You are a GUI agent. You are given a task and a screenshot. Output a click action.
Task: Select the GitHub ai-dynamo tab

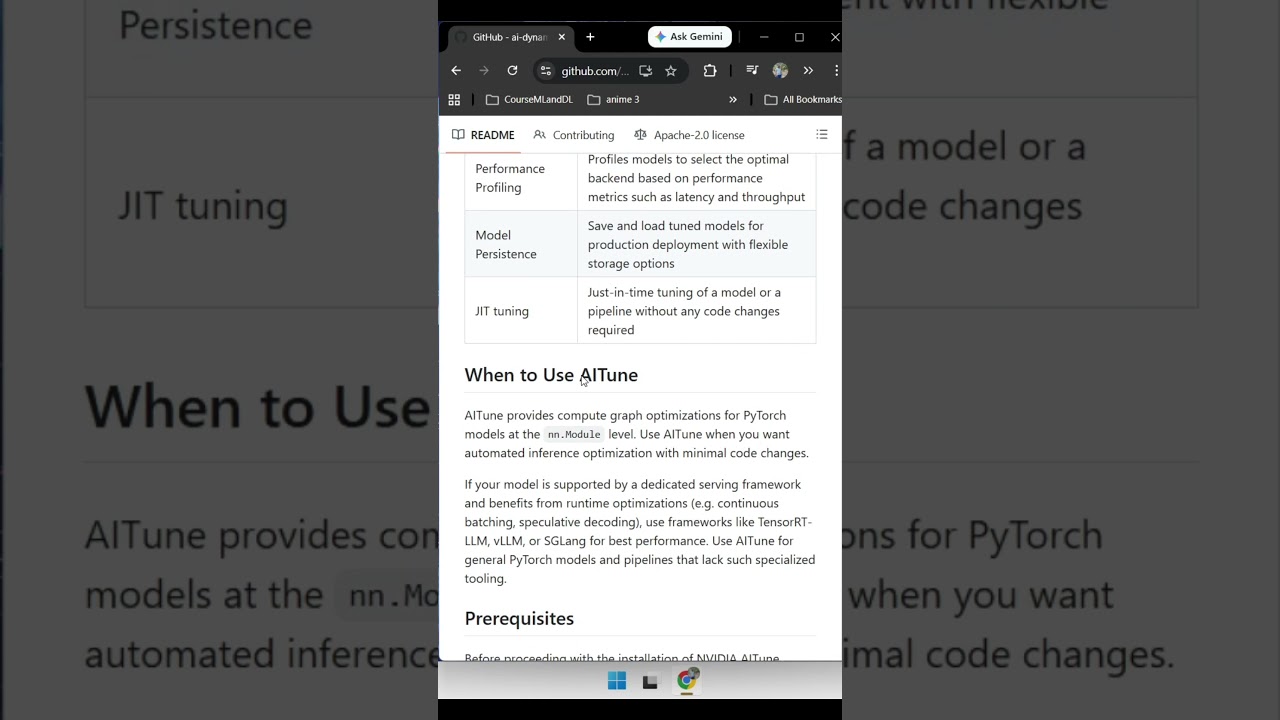click(x=509, y=37)
